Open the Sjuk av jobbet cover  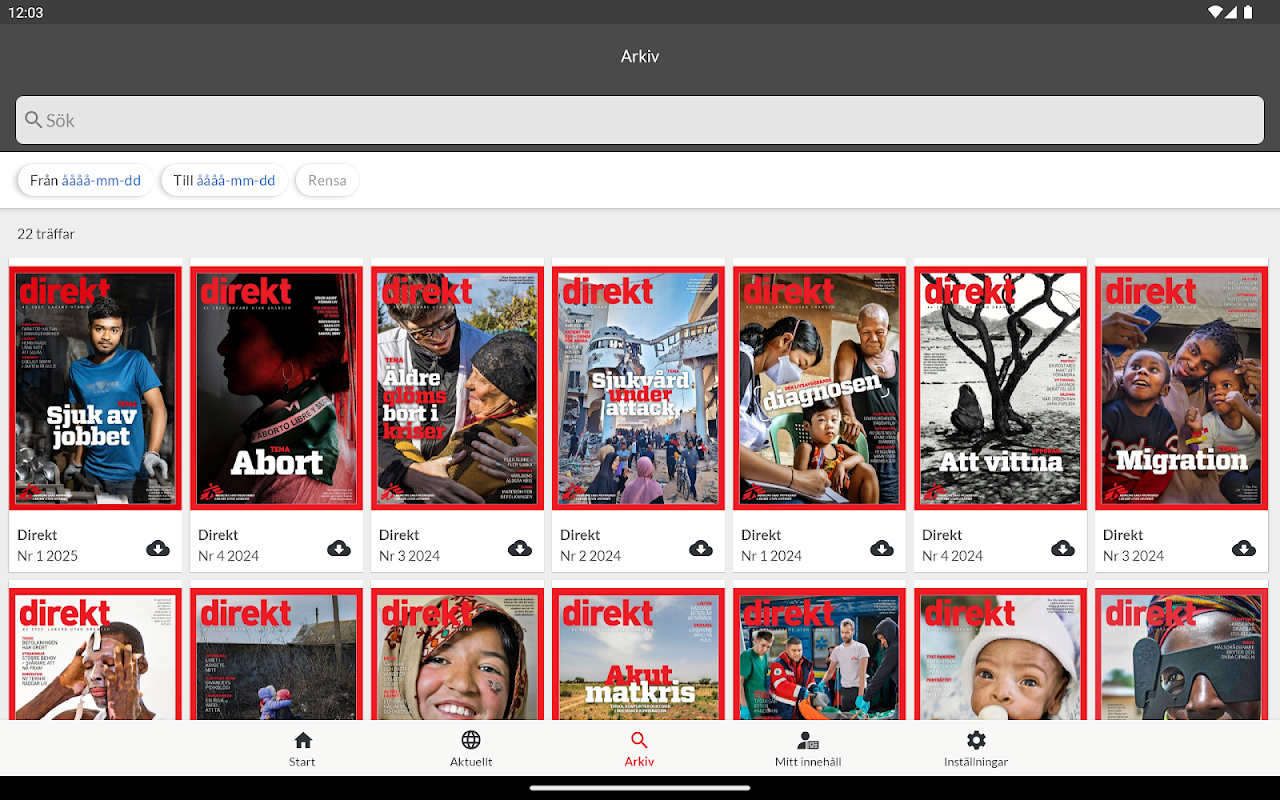pyautogui.click(x=96, y=388)
